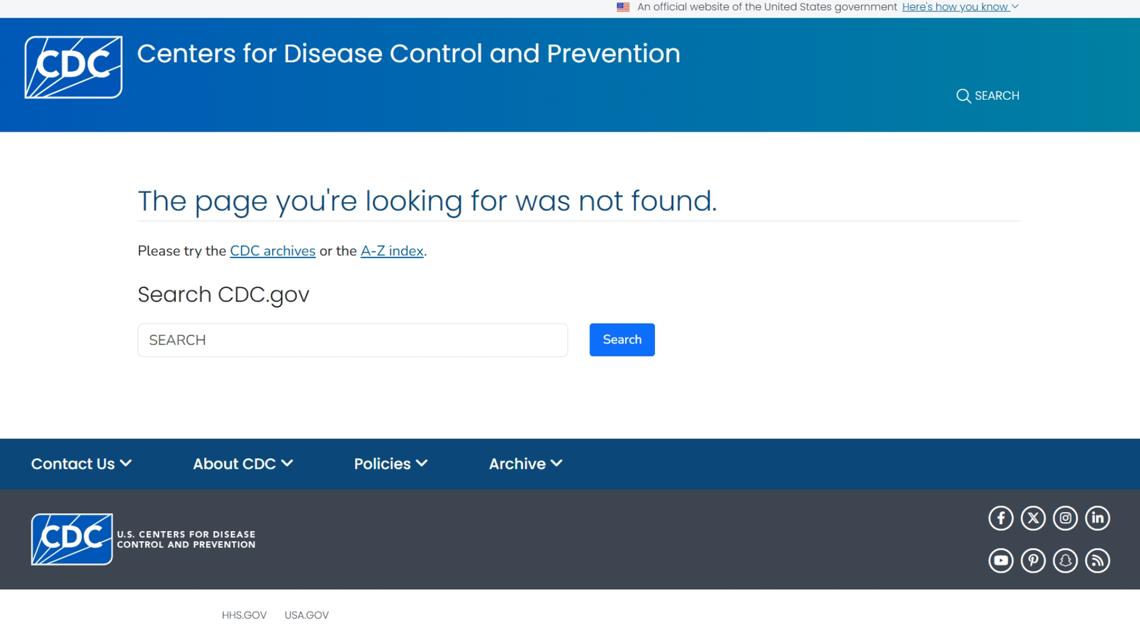Expand "Here's how you know" disclosure
Image resolution: width=1140 pixels, height=641 pixels.
(959, 7)
